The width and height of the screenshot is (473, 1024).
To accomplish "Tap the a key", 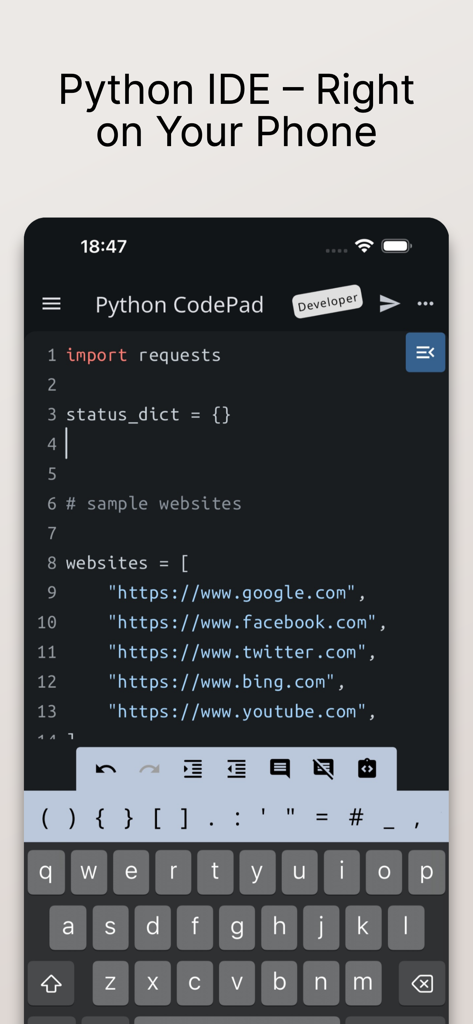I will pyautogui.click(x=67, y=927).
